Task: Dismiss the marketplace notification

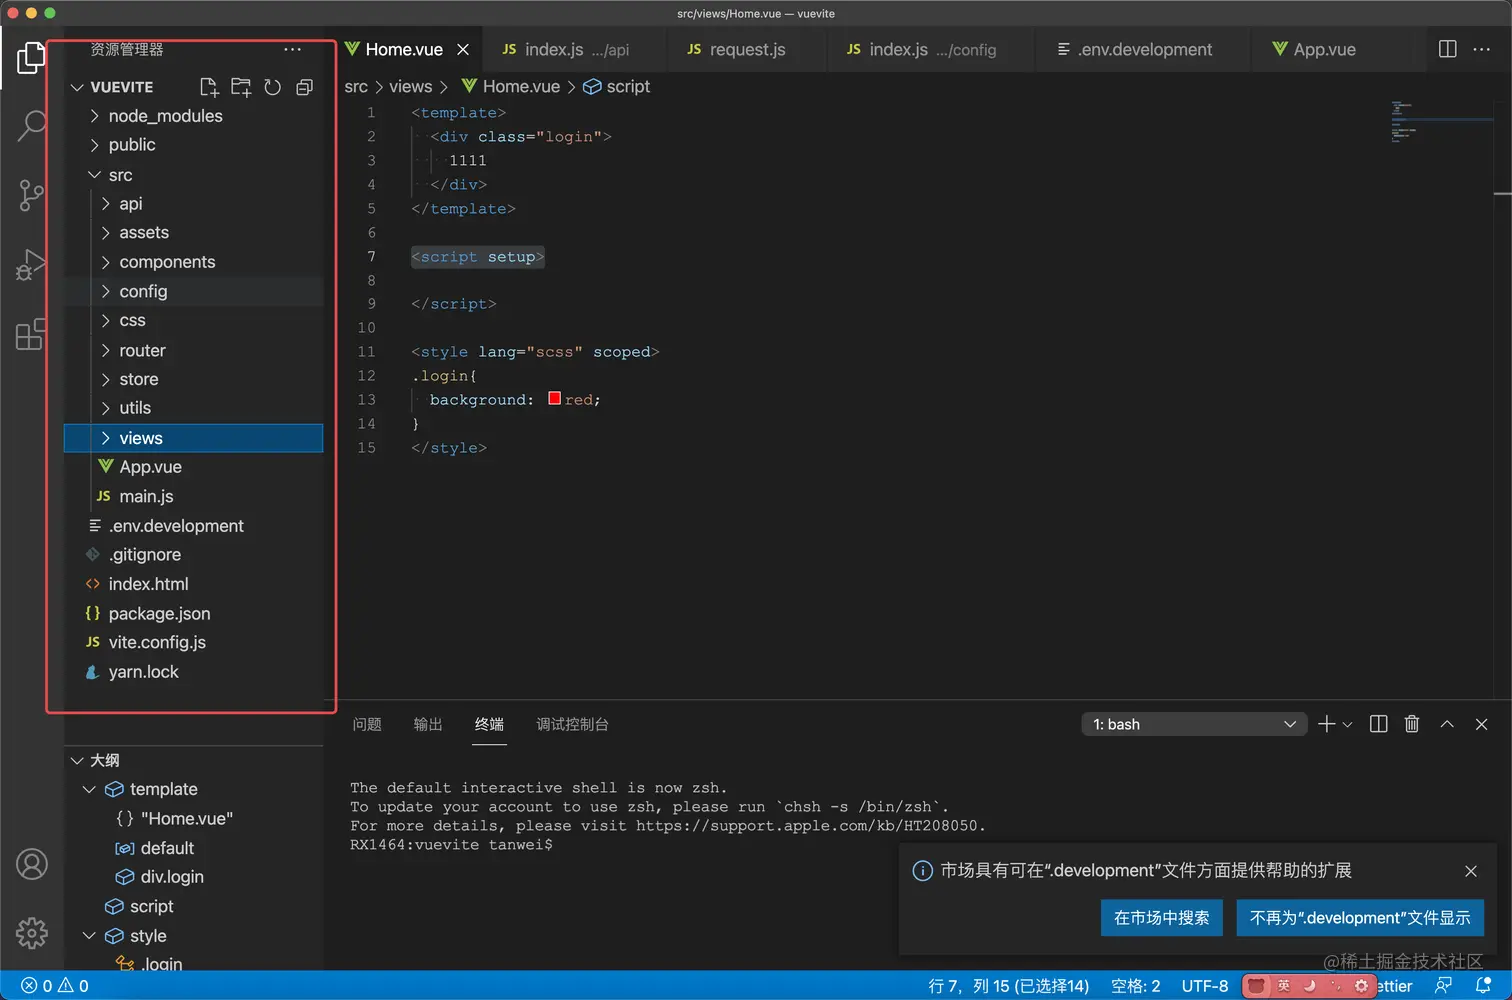Action: tap(1471, 871)
